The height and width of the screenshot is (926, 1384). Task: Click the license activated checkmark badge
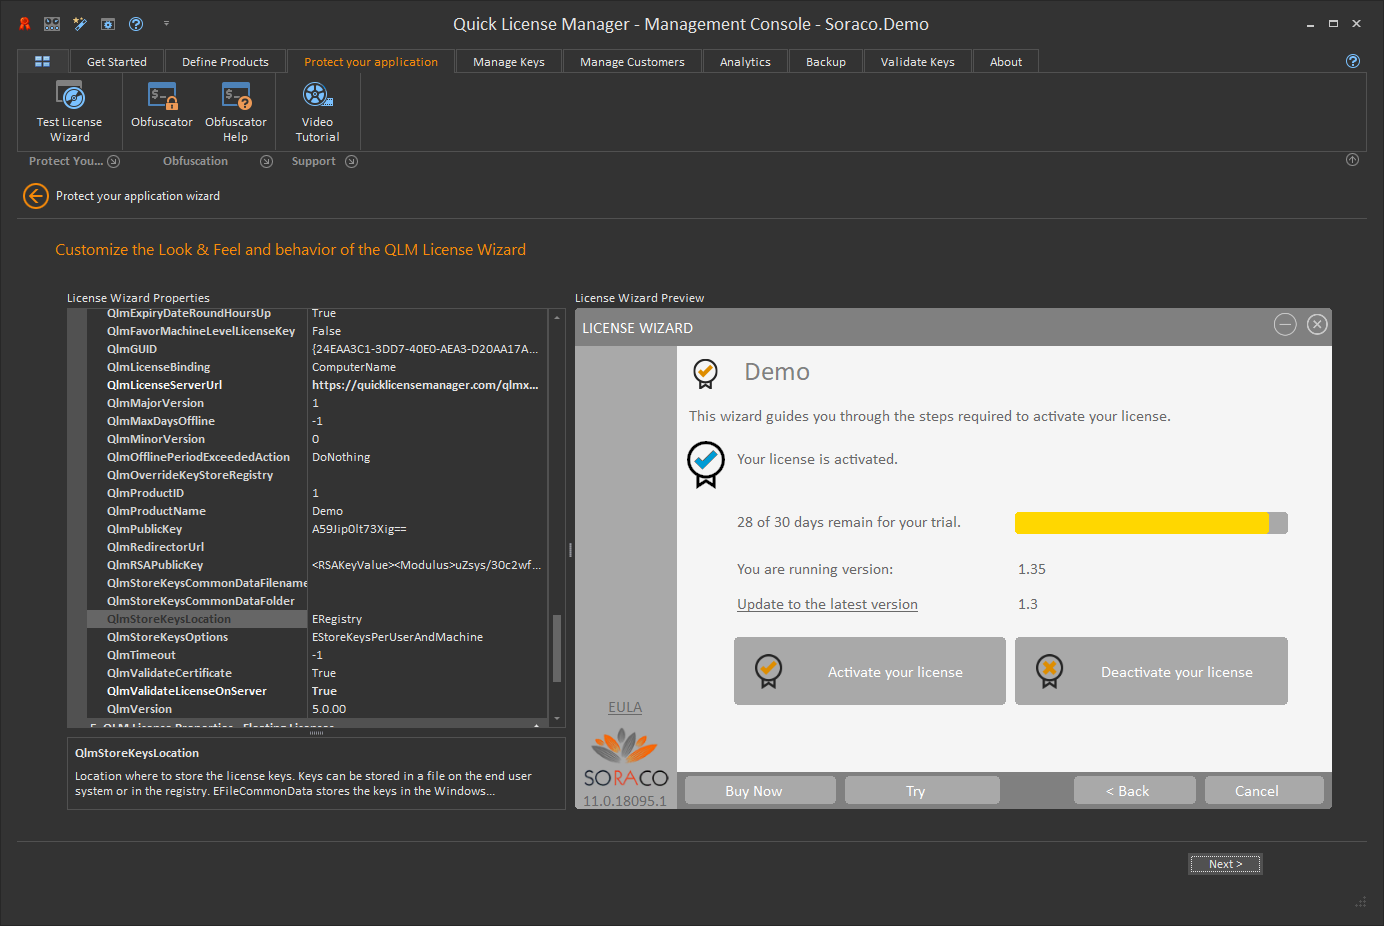tap(706, 464)
